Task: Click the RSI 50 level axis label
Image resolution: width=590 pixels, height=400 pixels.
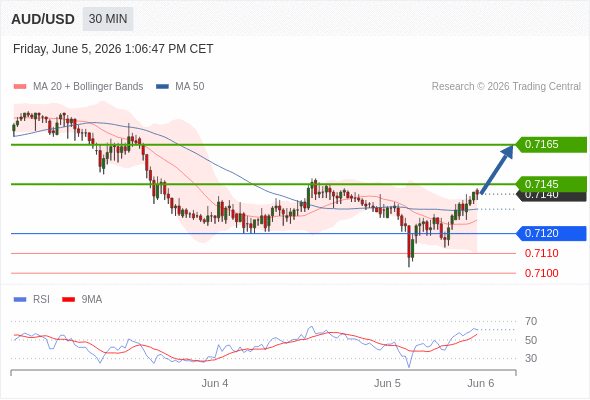Action: click(x=531, y=340)
